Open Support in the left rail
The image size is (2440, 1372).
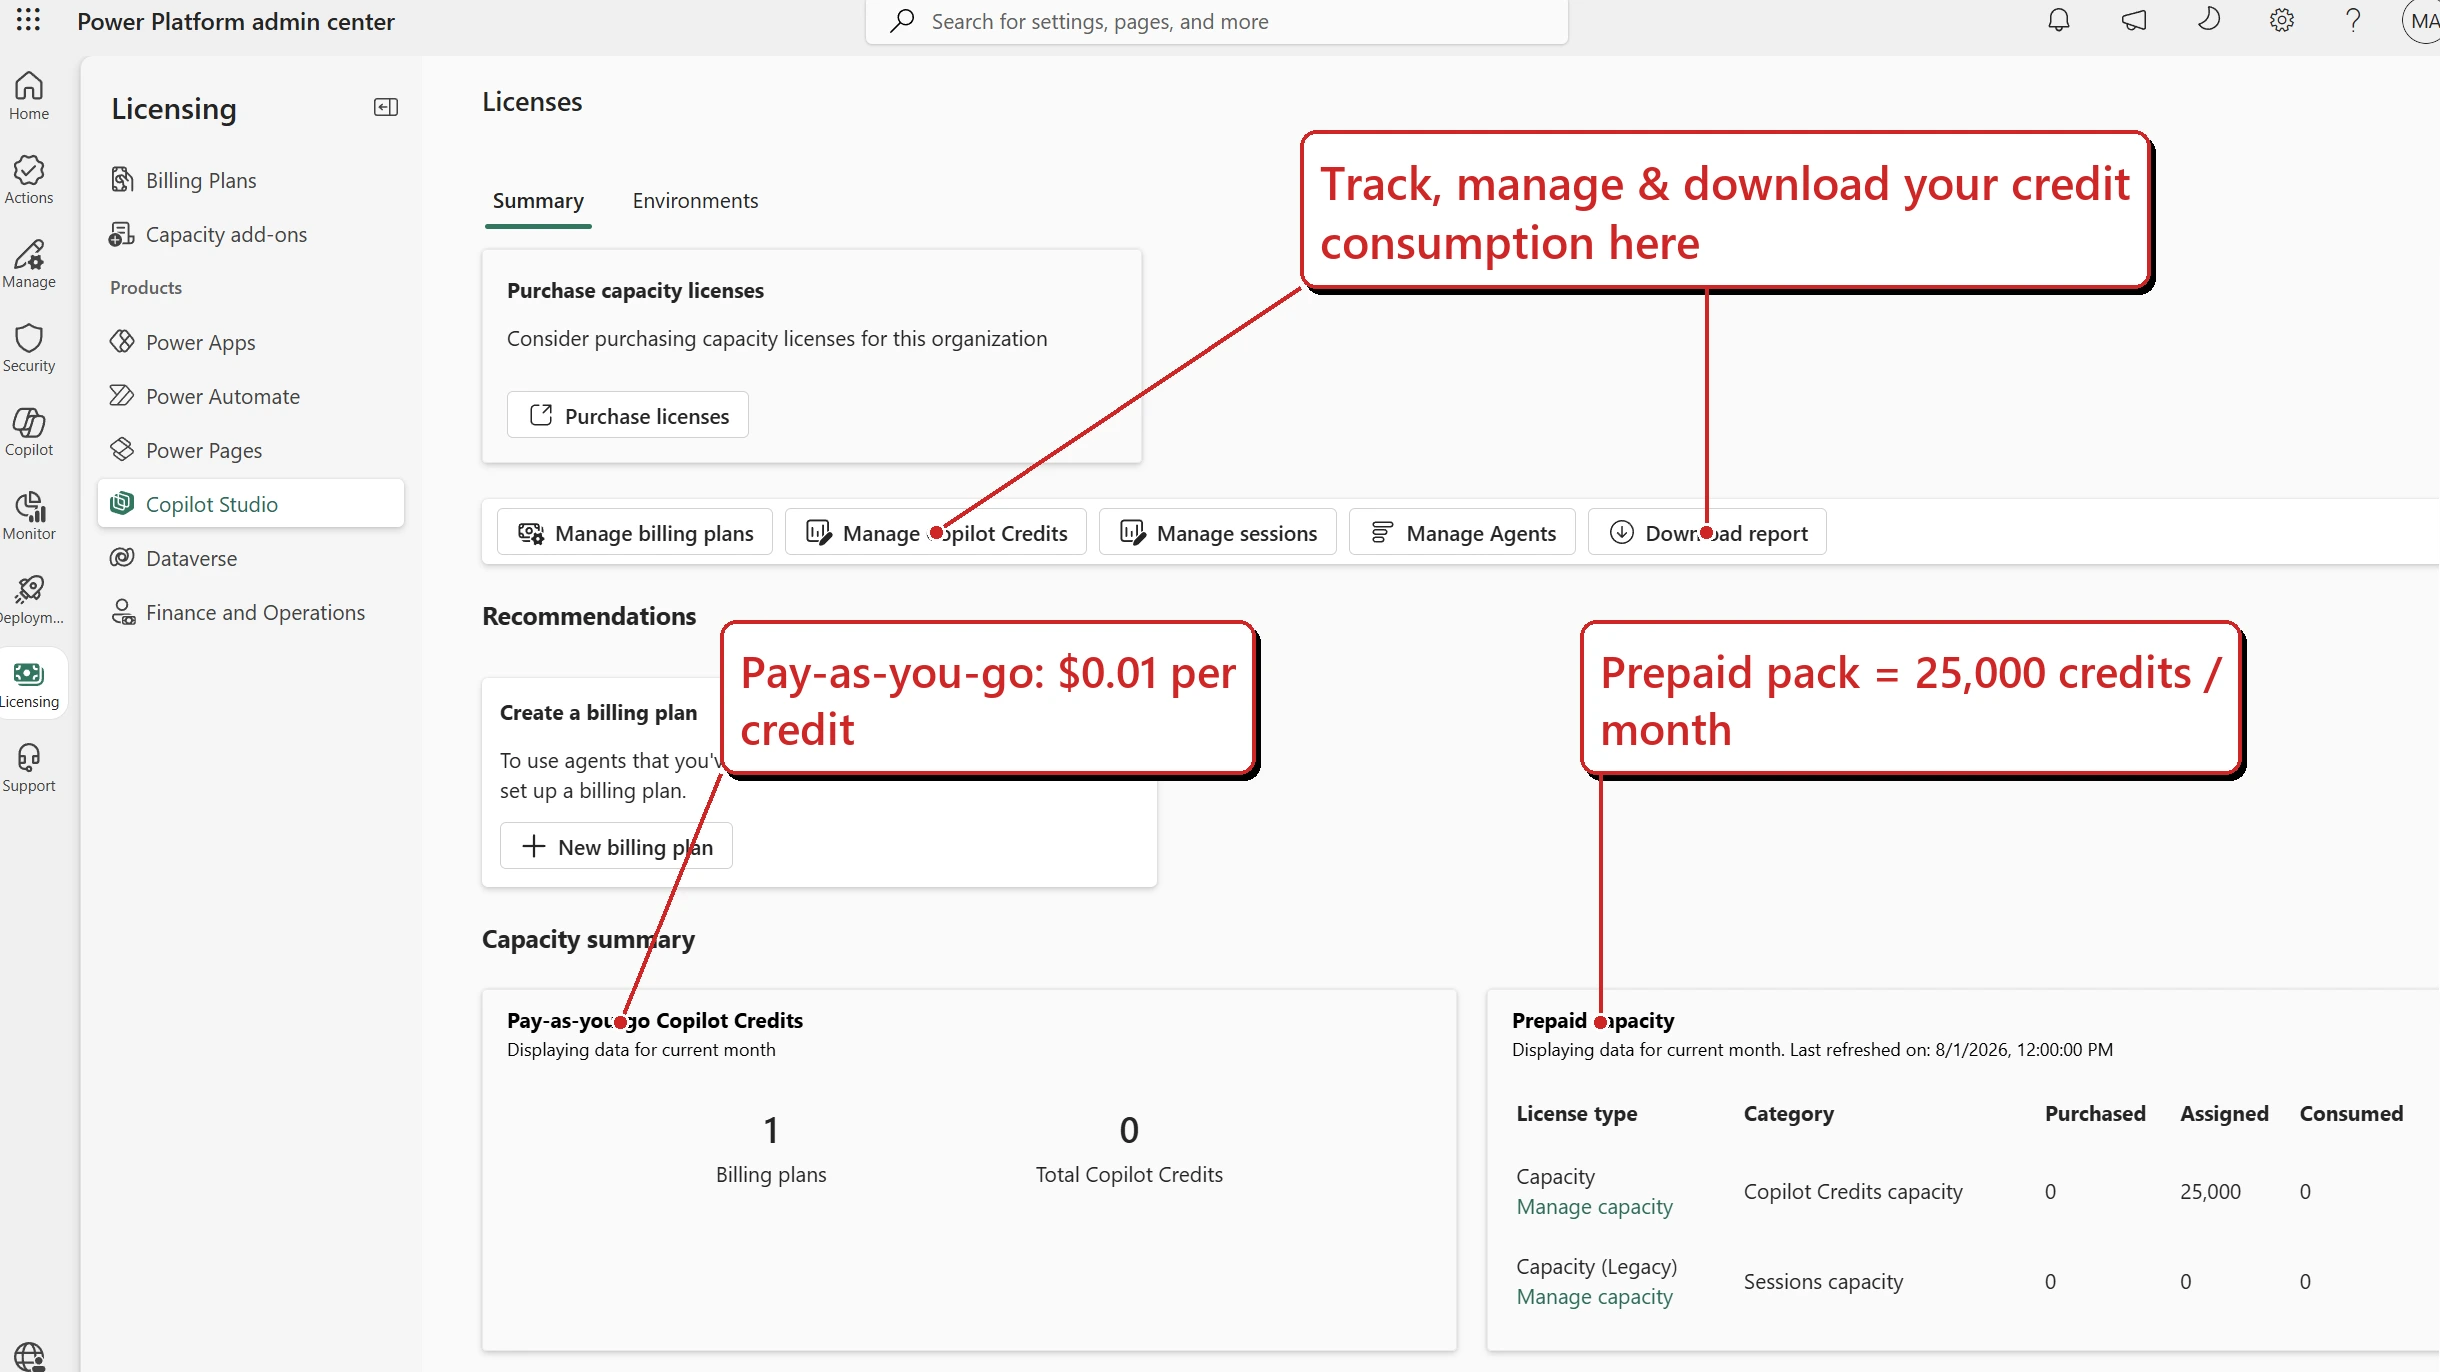click(29, 768)
